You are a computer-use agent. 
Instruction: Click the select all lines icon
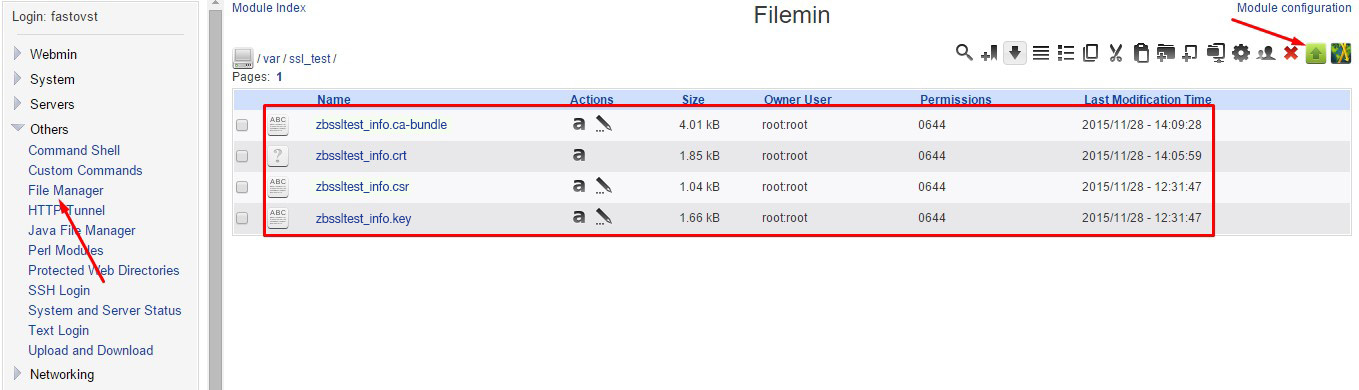pyautogui.click(x=1041, y=54)
